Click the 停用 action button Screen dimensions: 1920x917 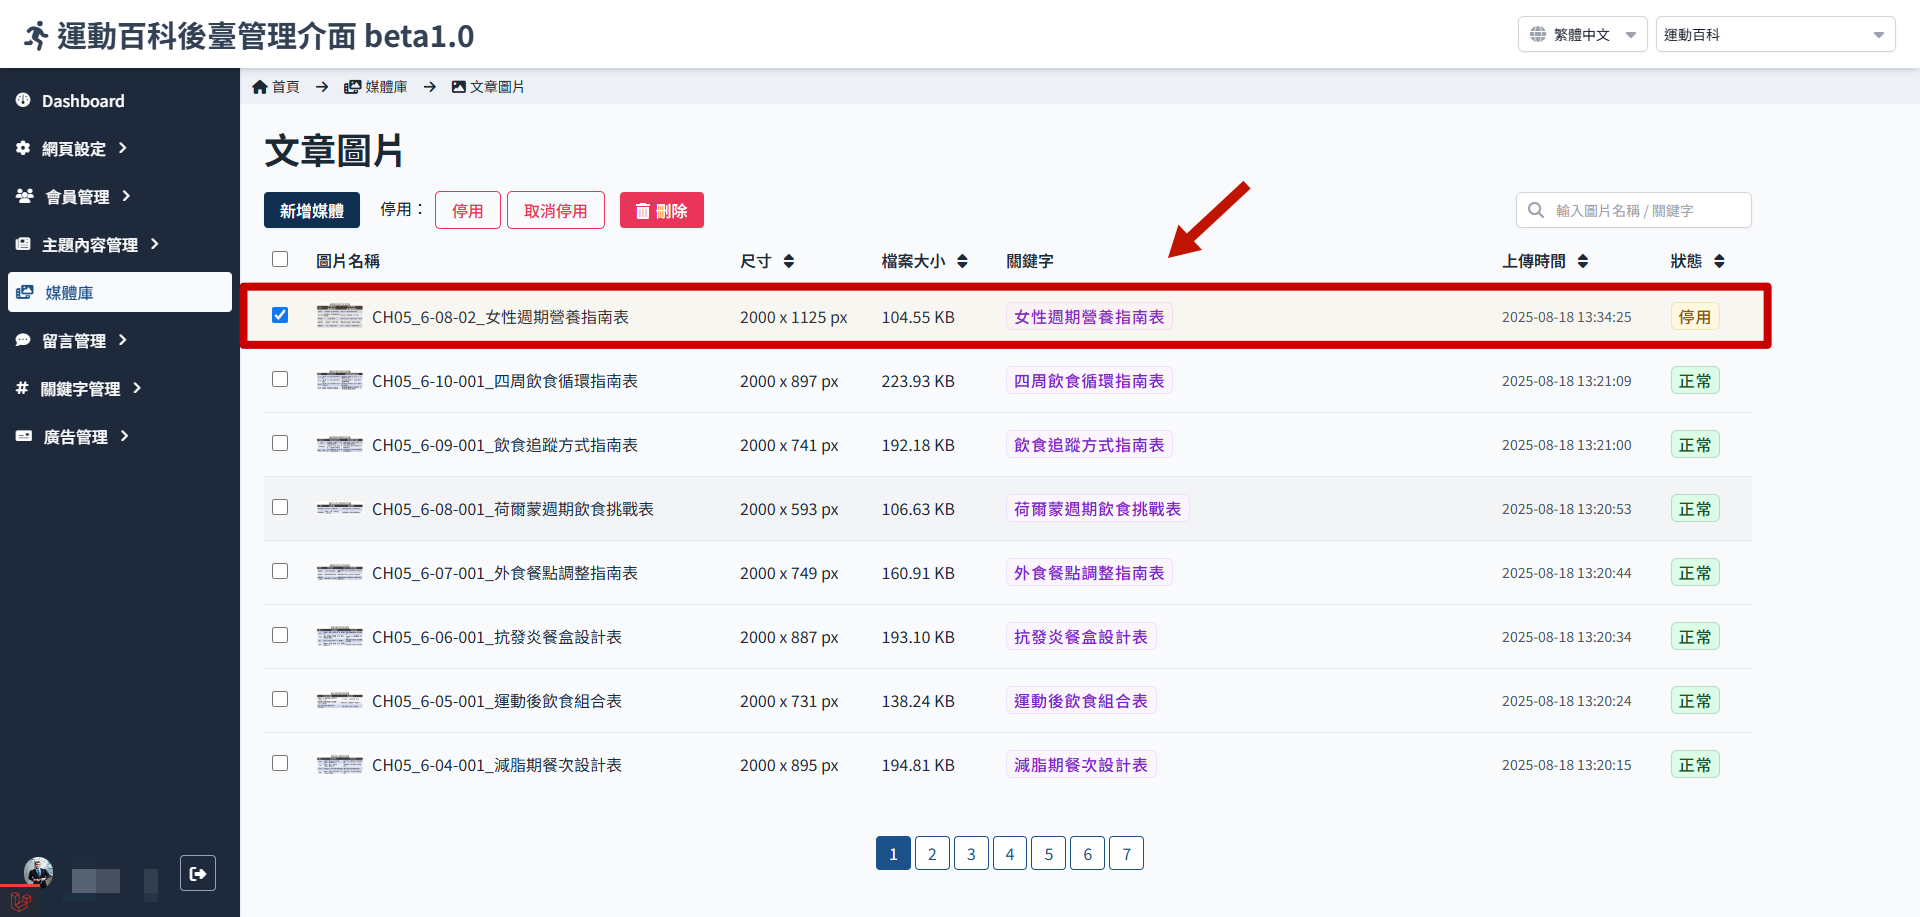click(x=468, y=210)
